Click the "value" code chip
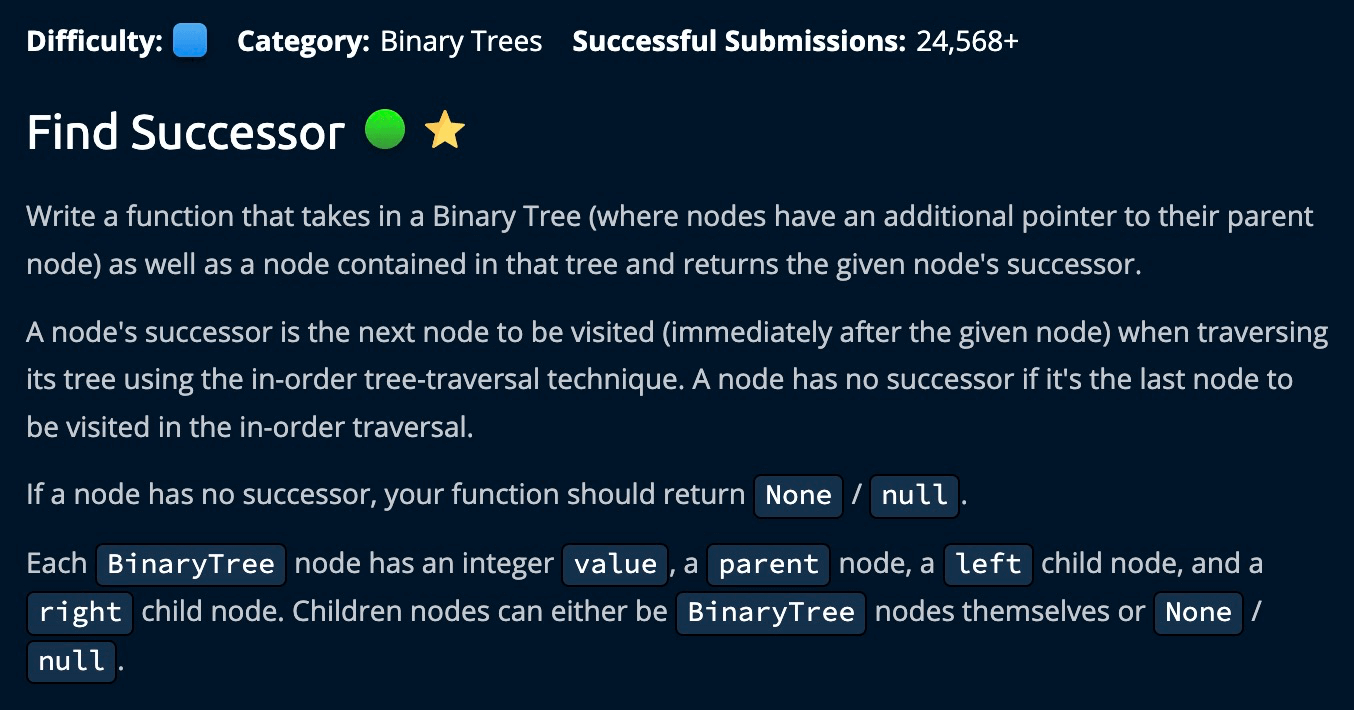 615,564
